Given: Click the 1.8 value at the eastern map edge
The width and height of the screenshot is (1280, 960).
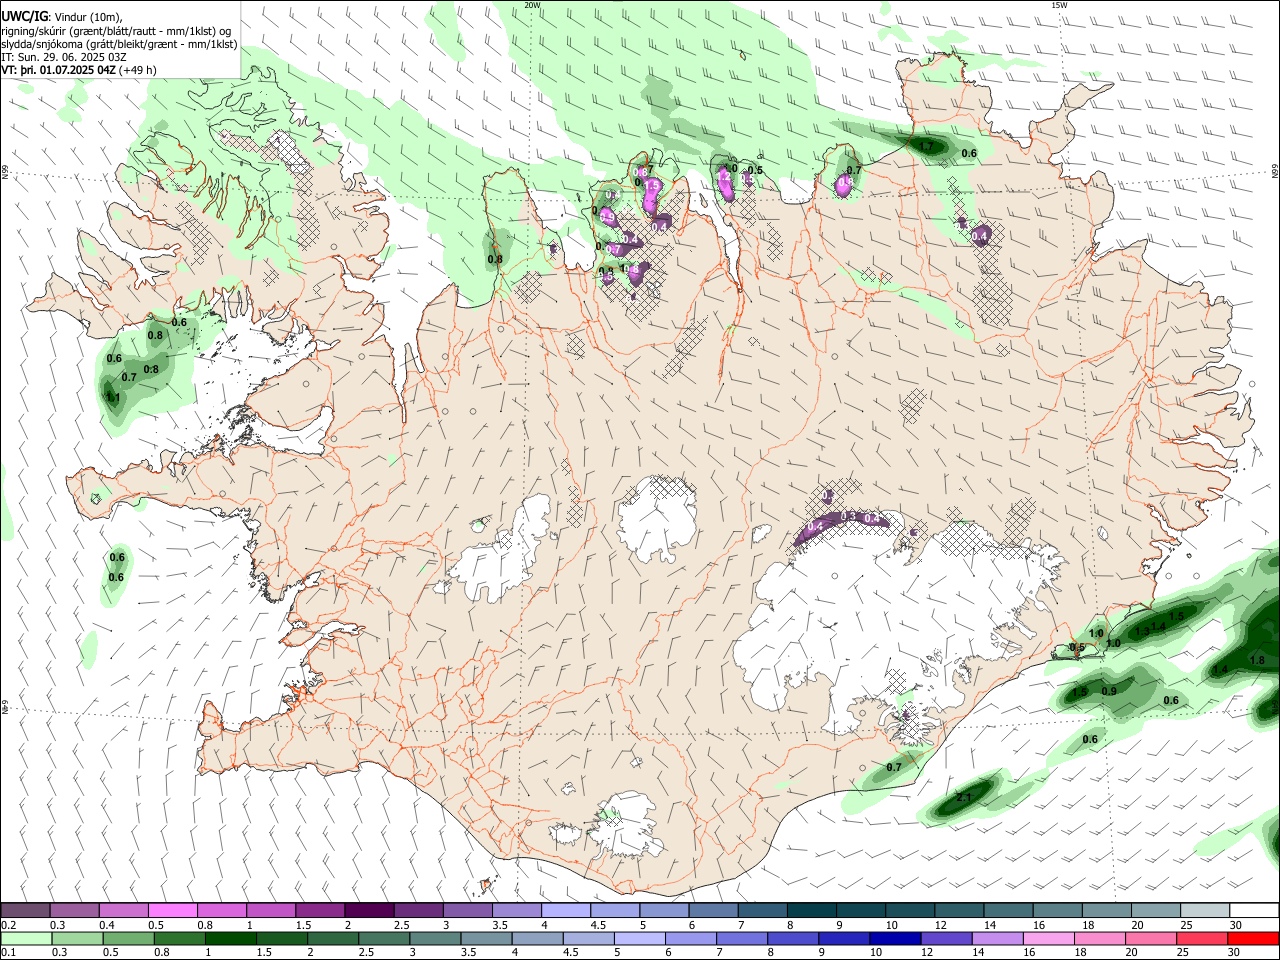Looking at the screenshot, I should click(x=1258, y=660).
